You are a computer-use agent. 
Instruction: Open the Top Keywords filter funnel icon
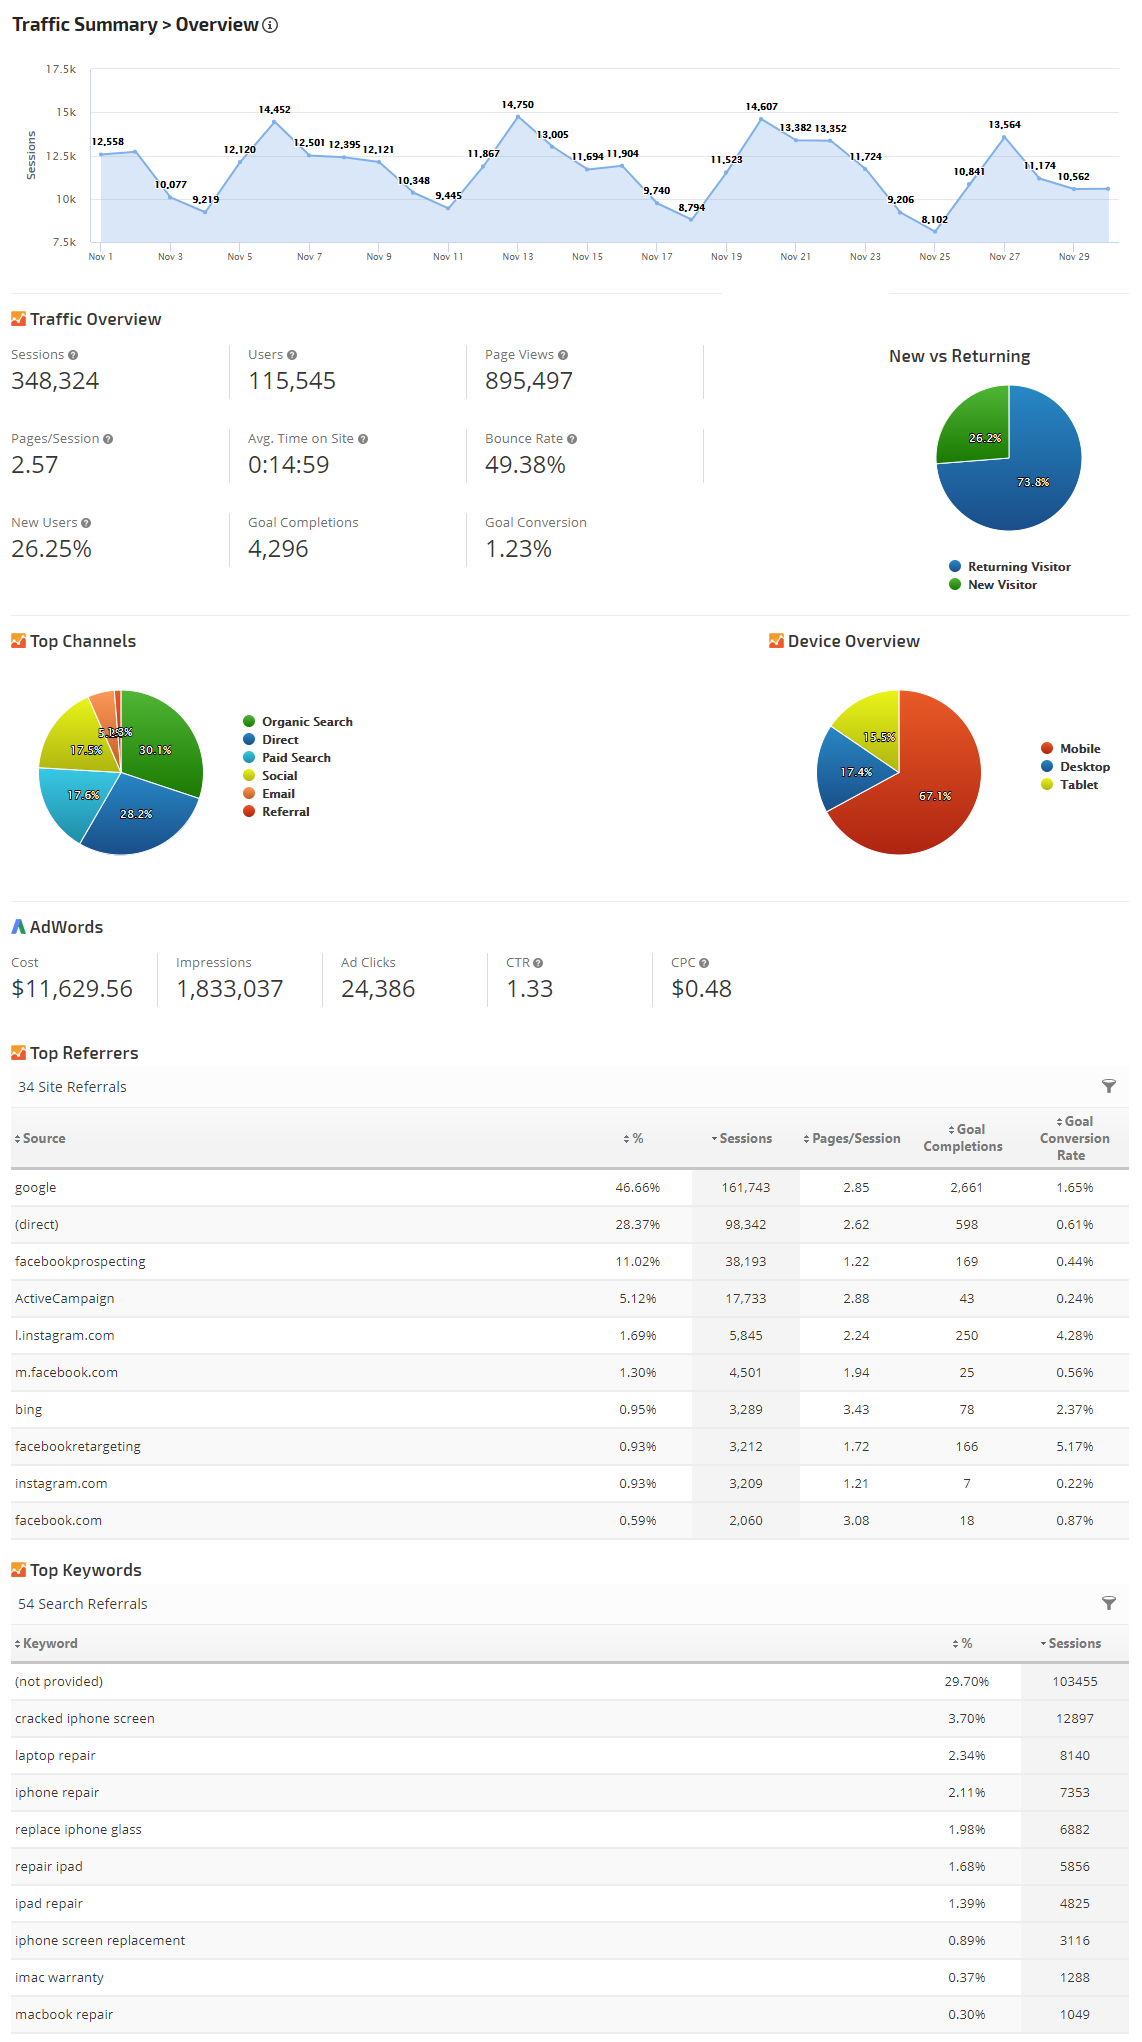[x=1108, y=1603]
